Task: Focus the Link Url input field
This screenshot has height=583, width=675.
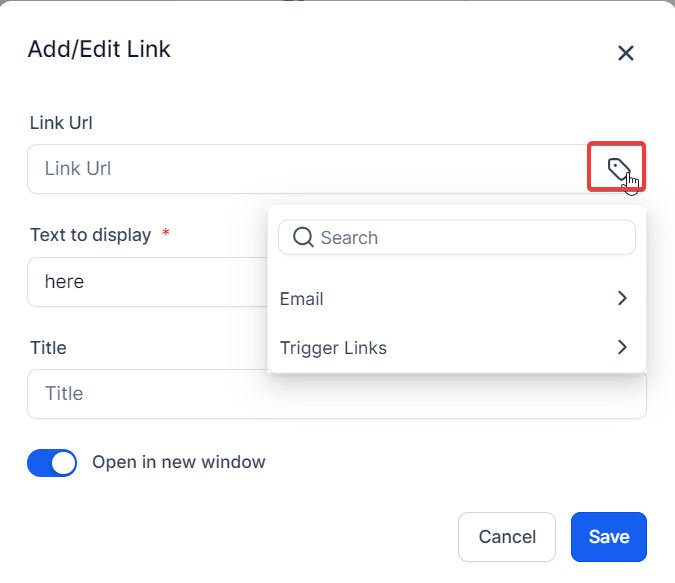Action: (x=300, y=169)
